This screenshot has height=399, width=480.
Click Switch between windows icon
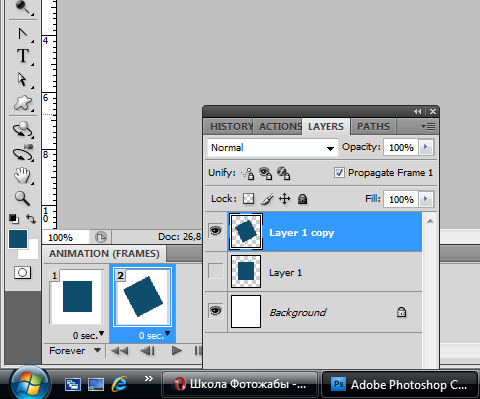(73, 384)
